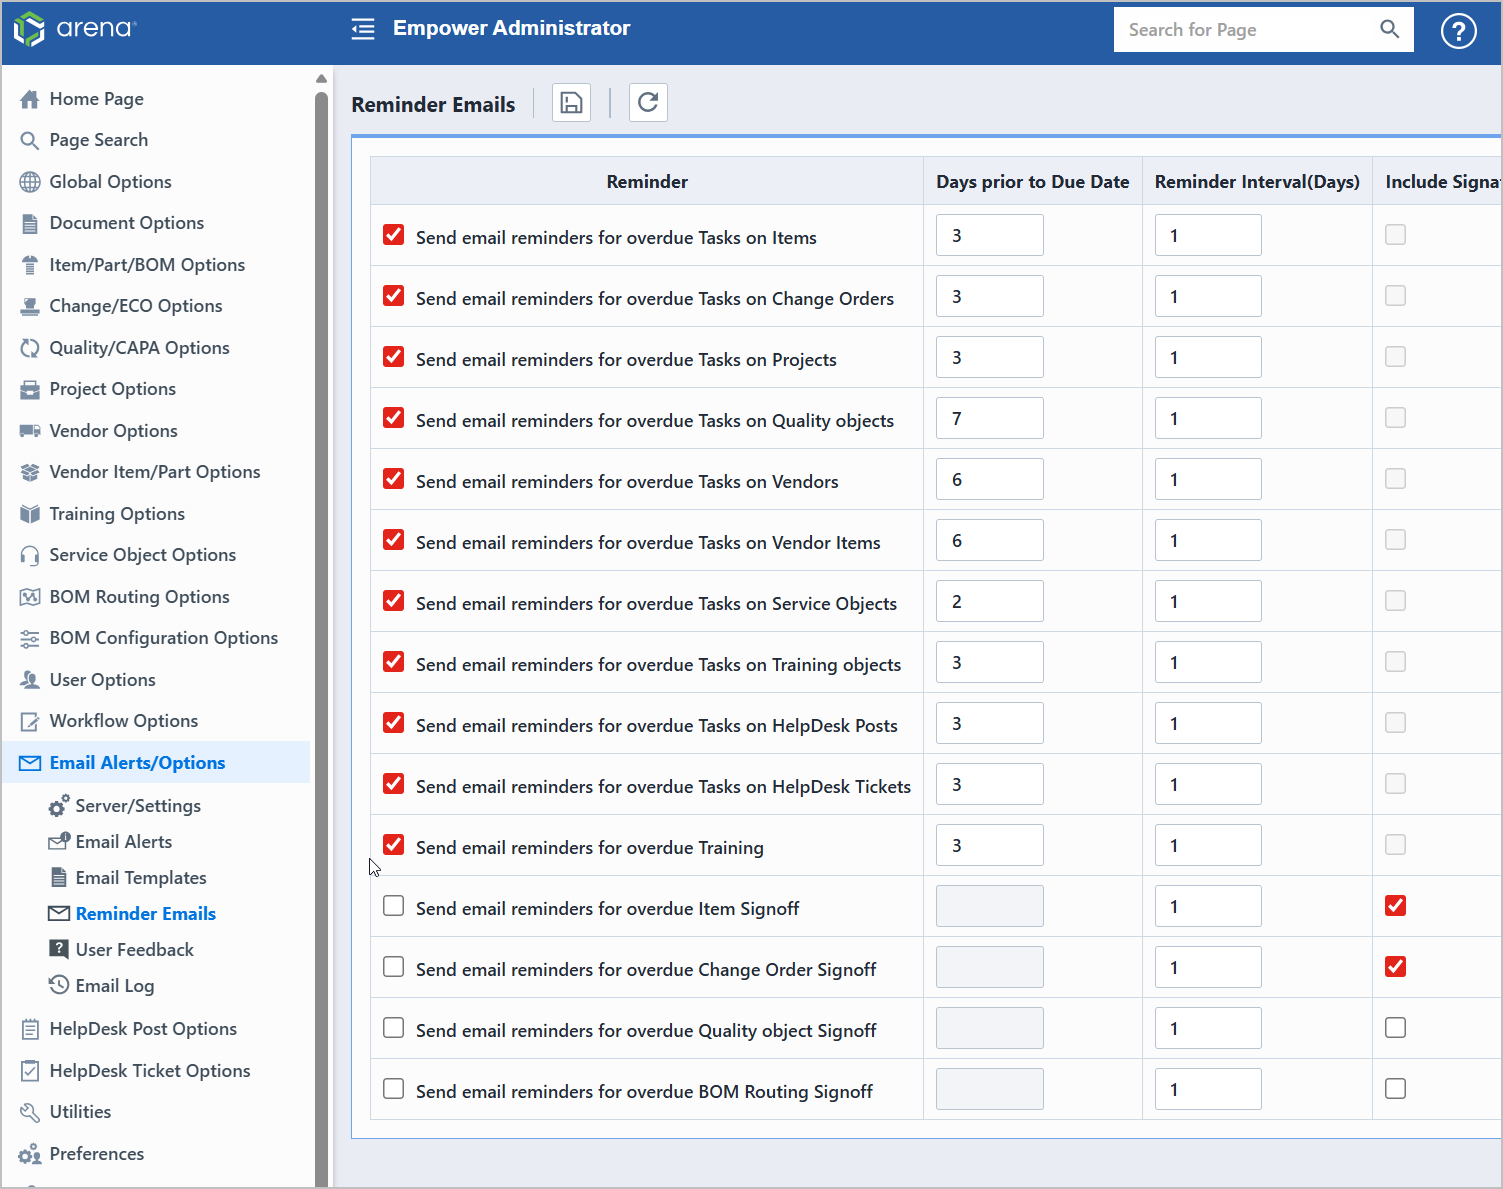Click Days prior field for Quality objects tasks

click(990, 418)
